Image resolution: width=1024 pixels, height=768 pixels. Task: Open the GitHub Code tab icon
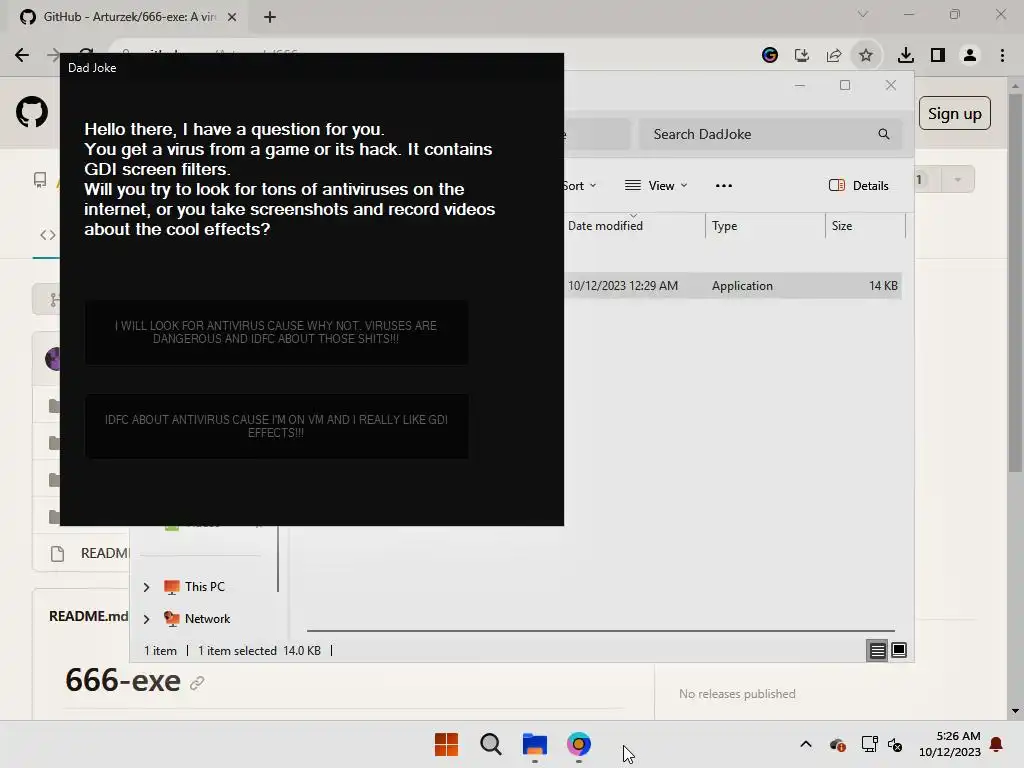point(48,234)
